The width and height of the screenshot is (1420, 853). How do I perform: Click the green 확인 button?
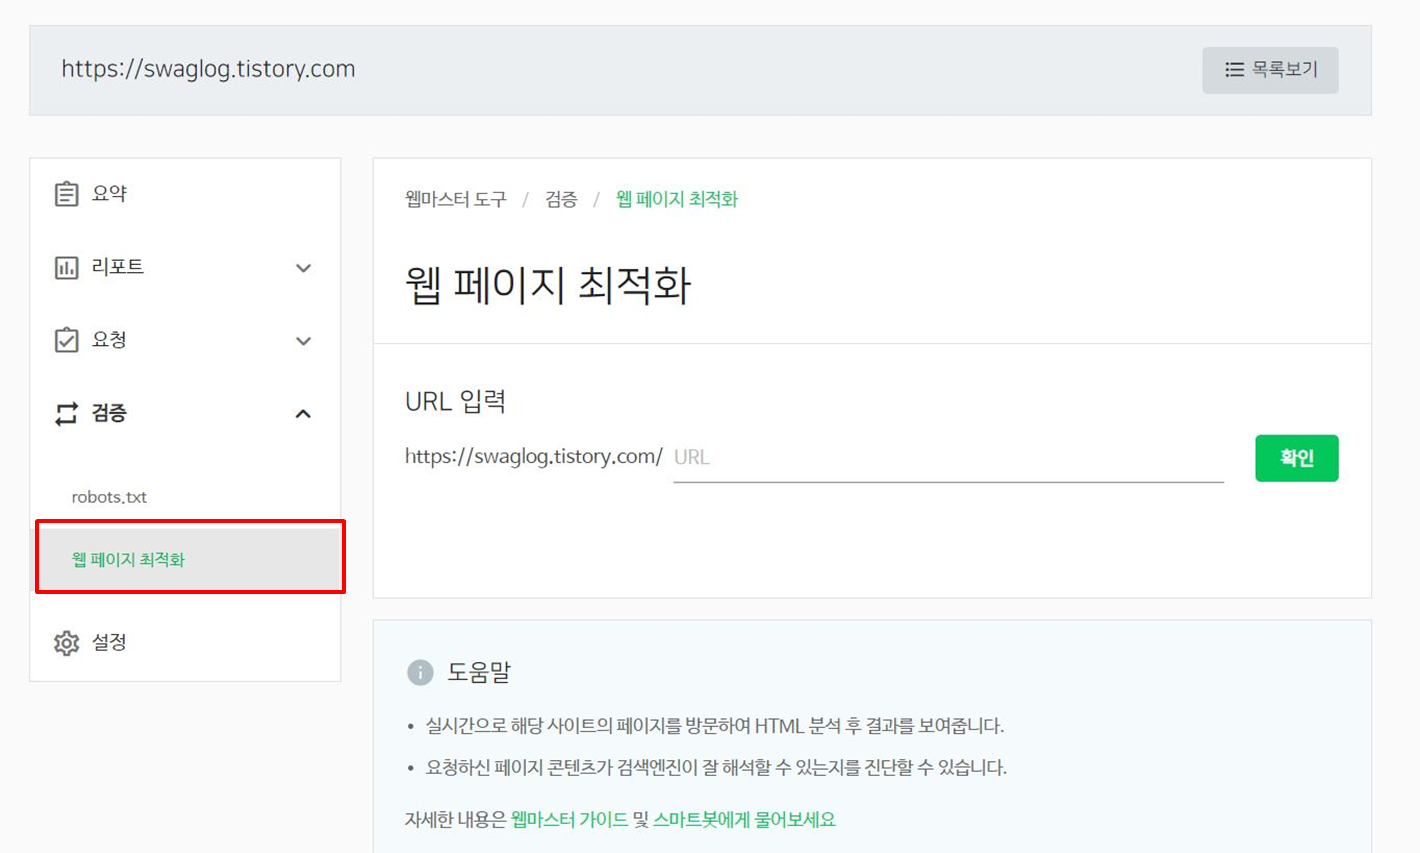tap(1296, 458)
